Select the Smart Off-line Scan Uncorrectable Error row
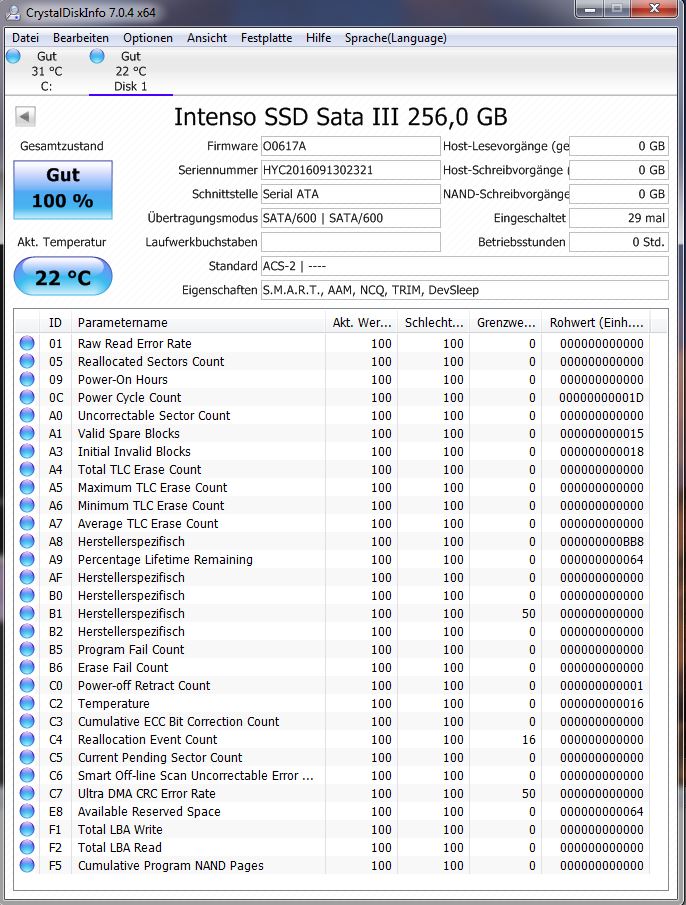Viewport: 686px width, 905px height. (x=333, y=776)
